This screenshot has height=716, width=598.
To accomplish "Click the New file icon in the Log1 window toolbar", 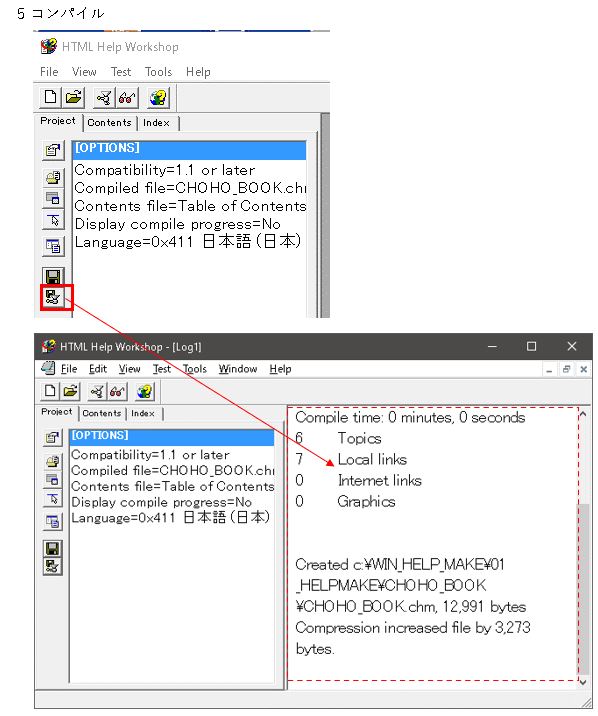I will tap(50, 391).
